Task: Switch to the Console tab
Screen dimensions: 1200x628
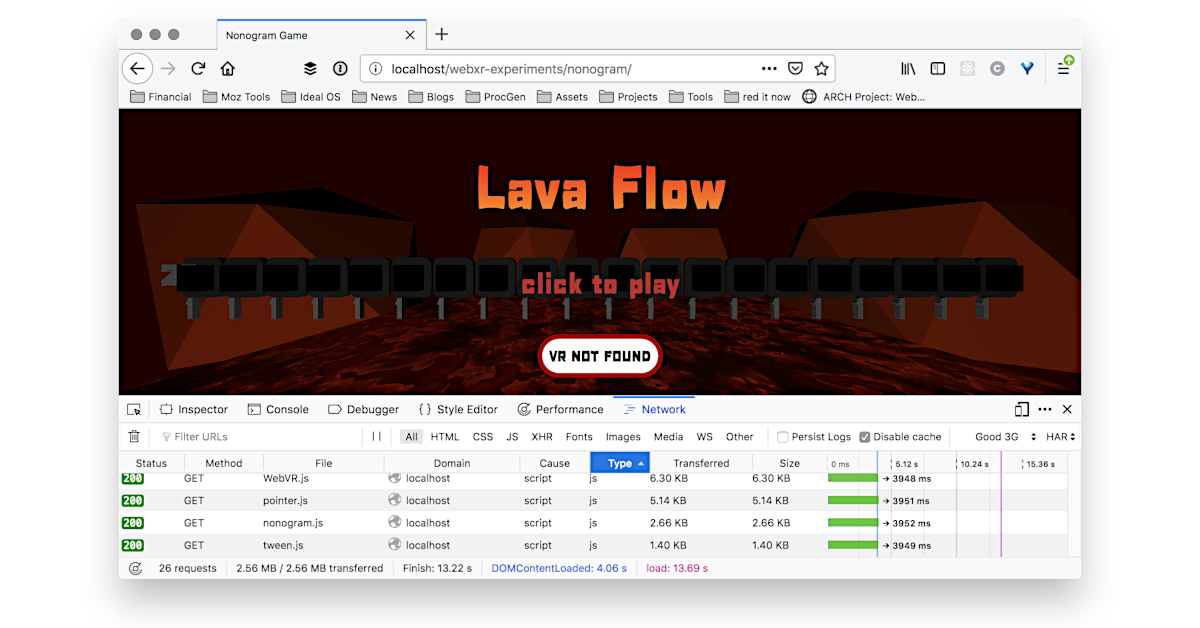Action: coord(279,409)
